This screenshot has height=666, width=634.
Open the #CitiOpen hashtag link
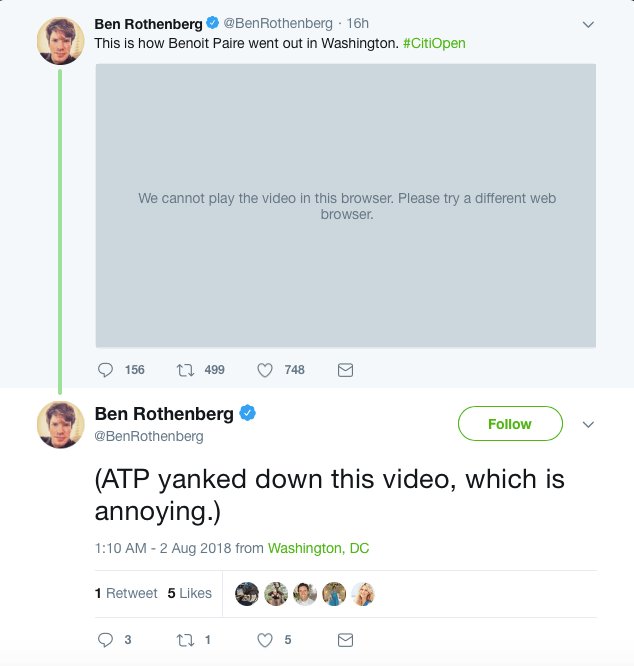click(x=434, y=44)
